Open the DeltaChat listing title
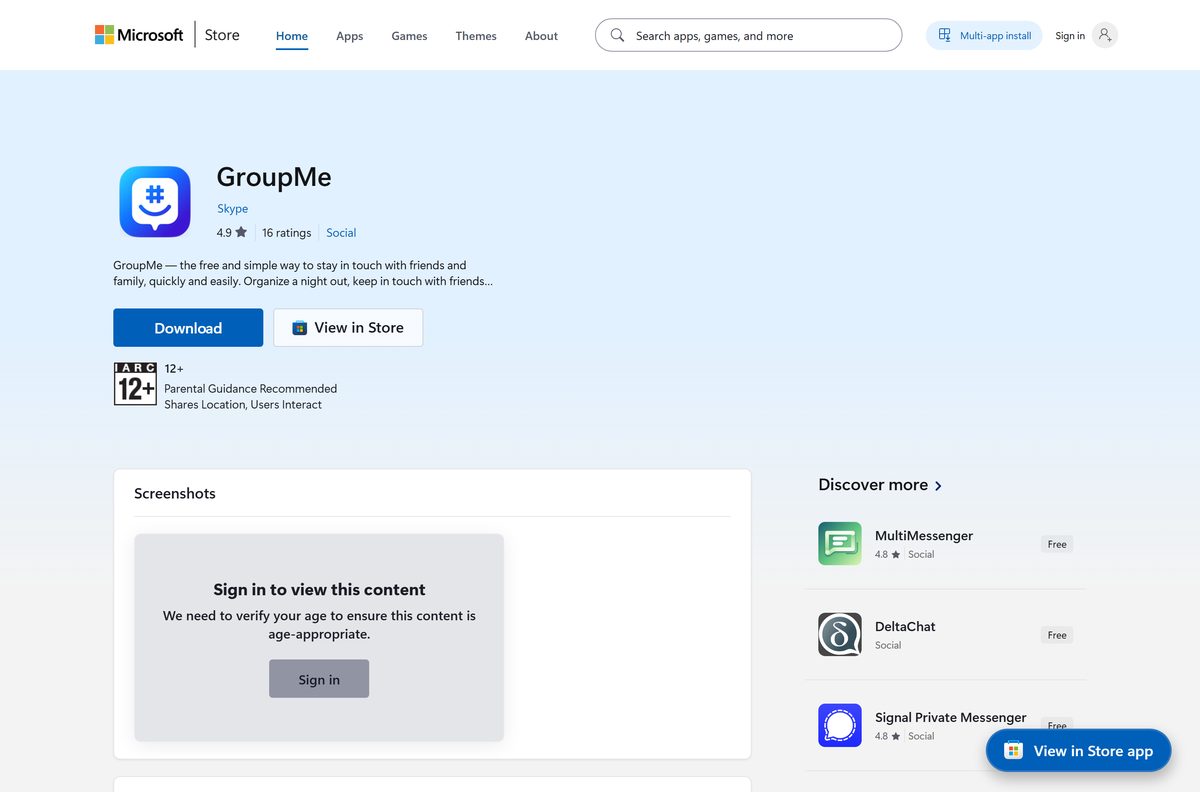 pos(905,627)
